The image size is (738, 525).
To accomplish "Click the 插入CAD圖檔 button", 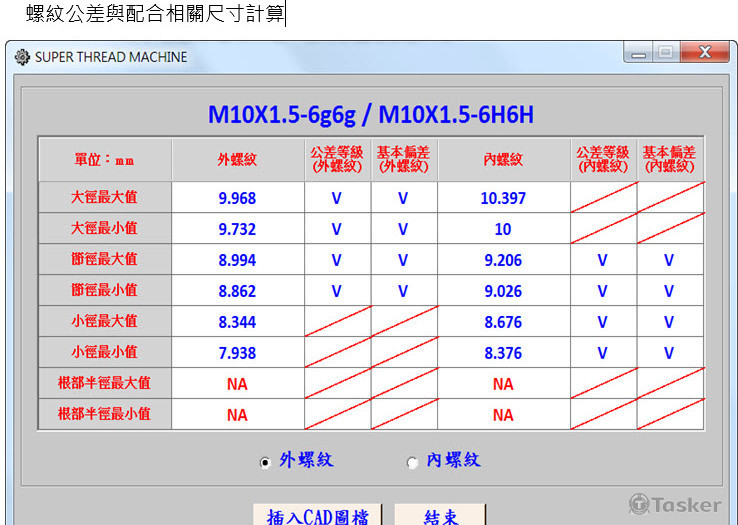I will [318, 516].
